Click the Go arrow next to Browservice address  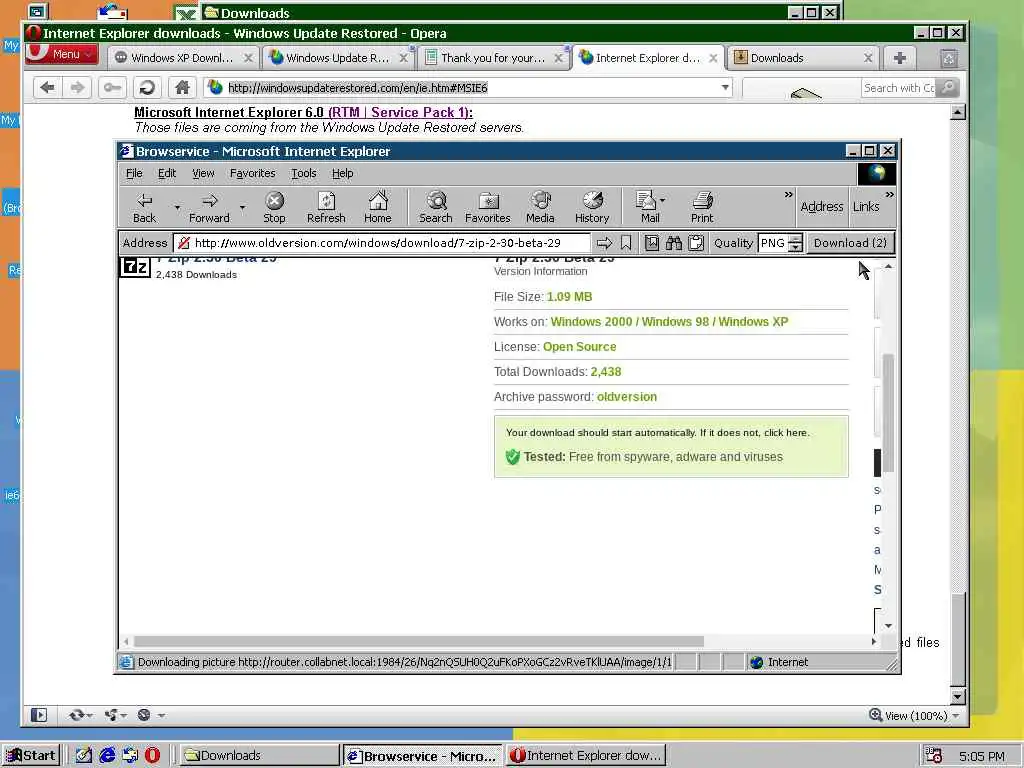(605, 243)
